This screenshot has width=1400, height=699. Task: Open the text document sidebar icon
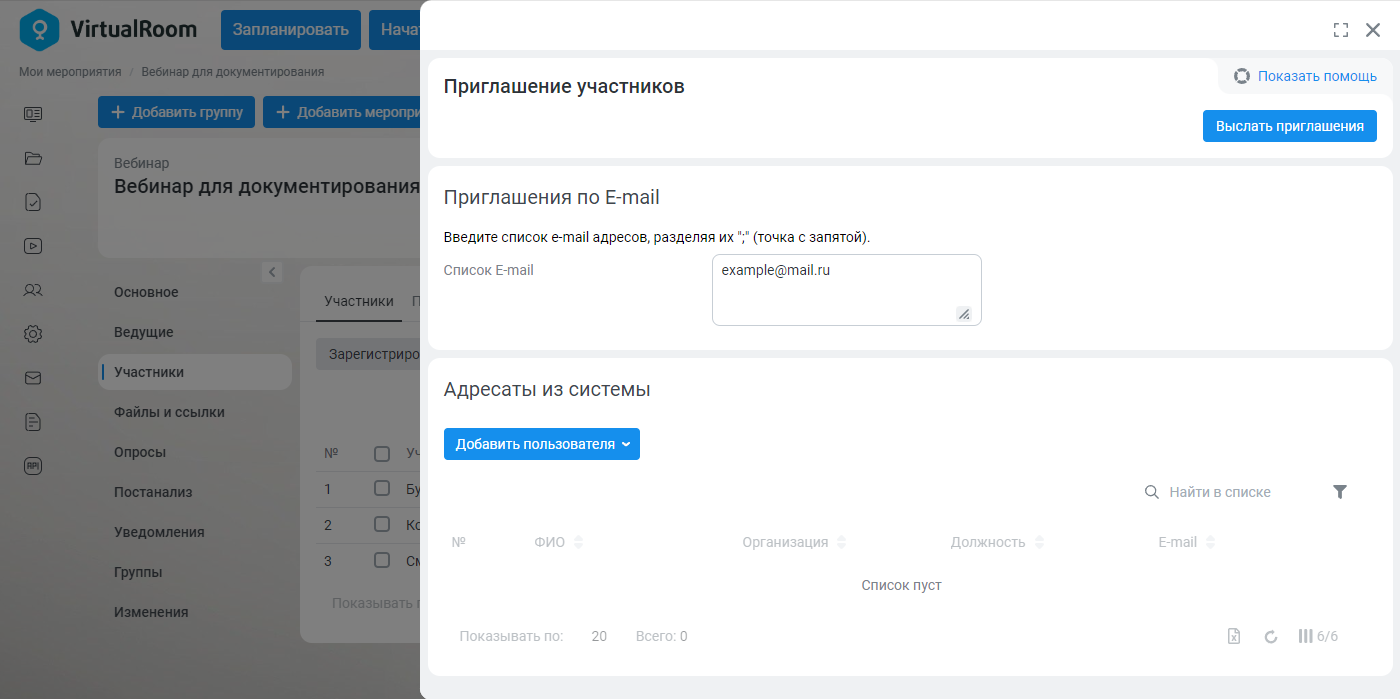(33, 422)
